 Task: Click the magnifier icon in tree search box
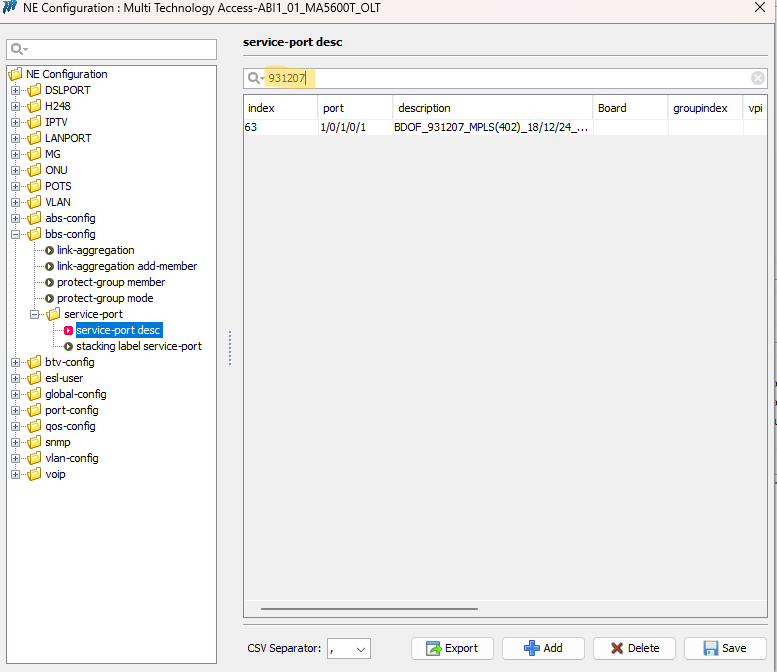pos(18,49)
